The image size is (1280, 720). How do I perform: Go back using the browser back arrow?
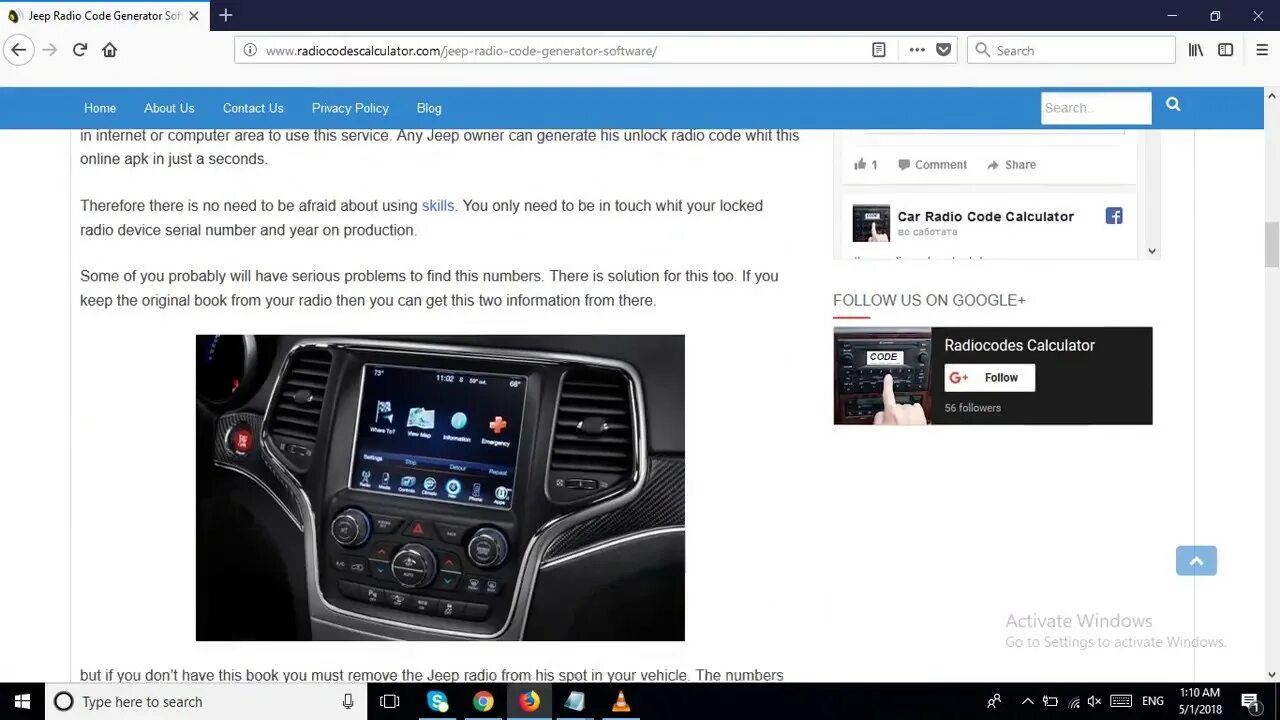click(x=19, y=50)
